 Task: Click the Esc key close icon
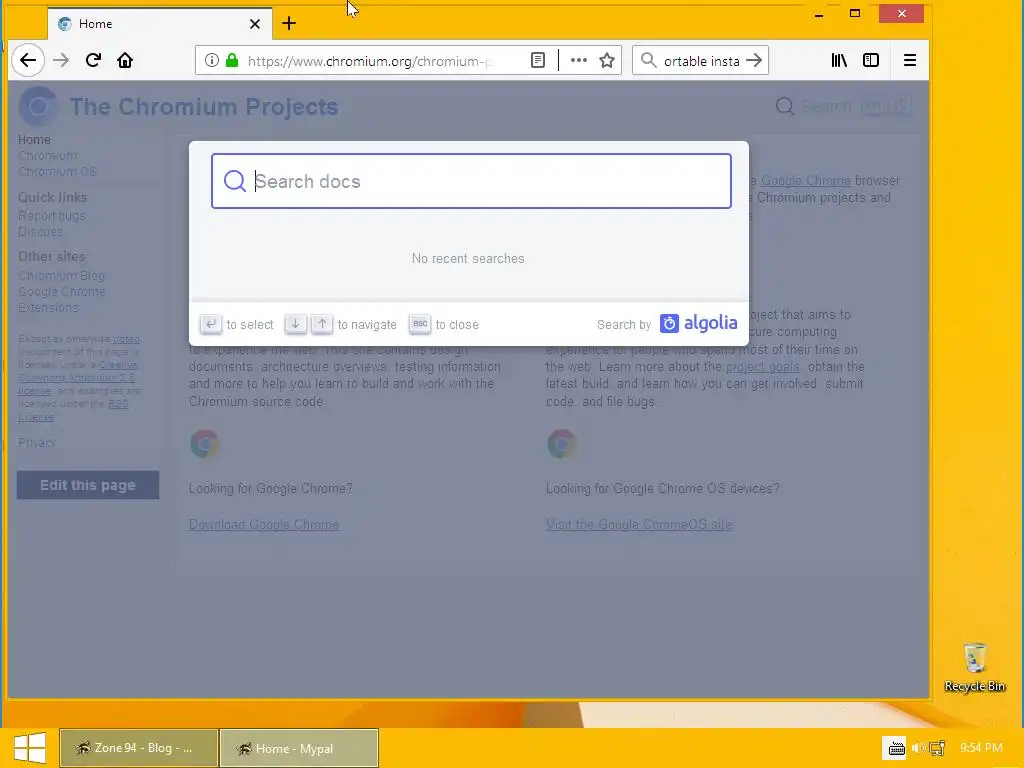point(420,324)
